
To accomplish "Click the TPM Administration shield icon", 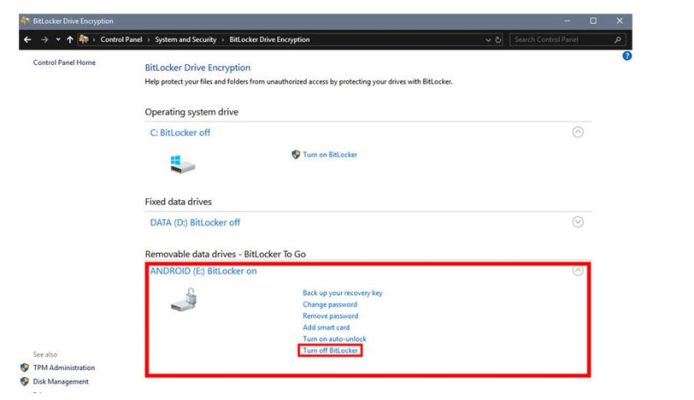I will 24,368.
